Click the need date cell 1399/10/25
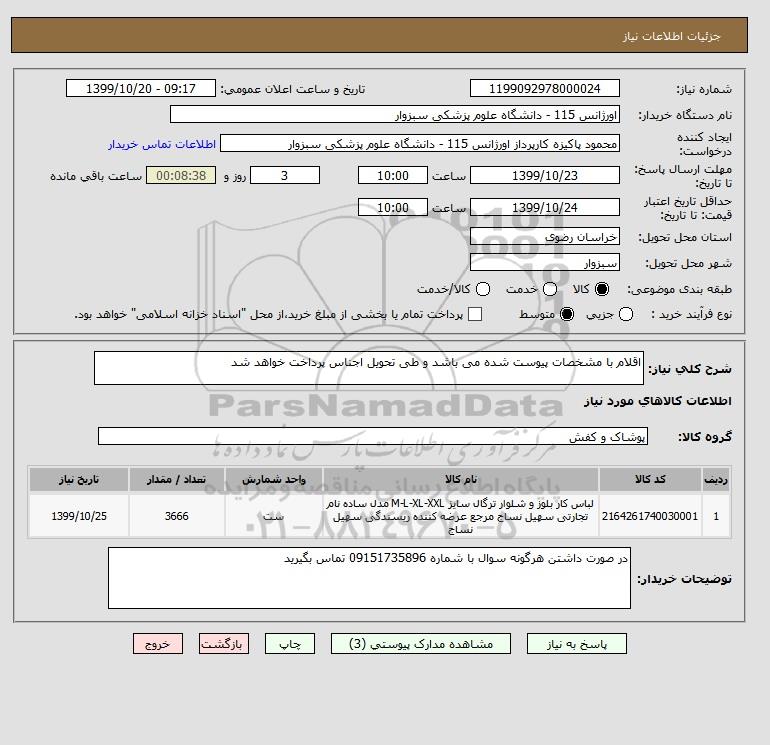 [x=79, y=516]
